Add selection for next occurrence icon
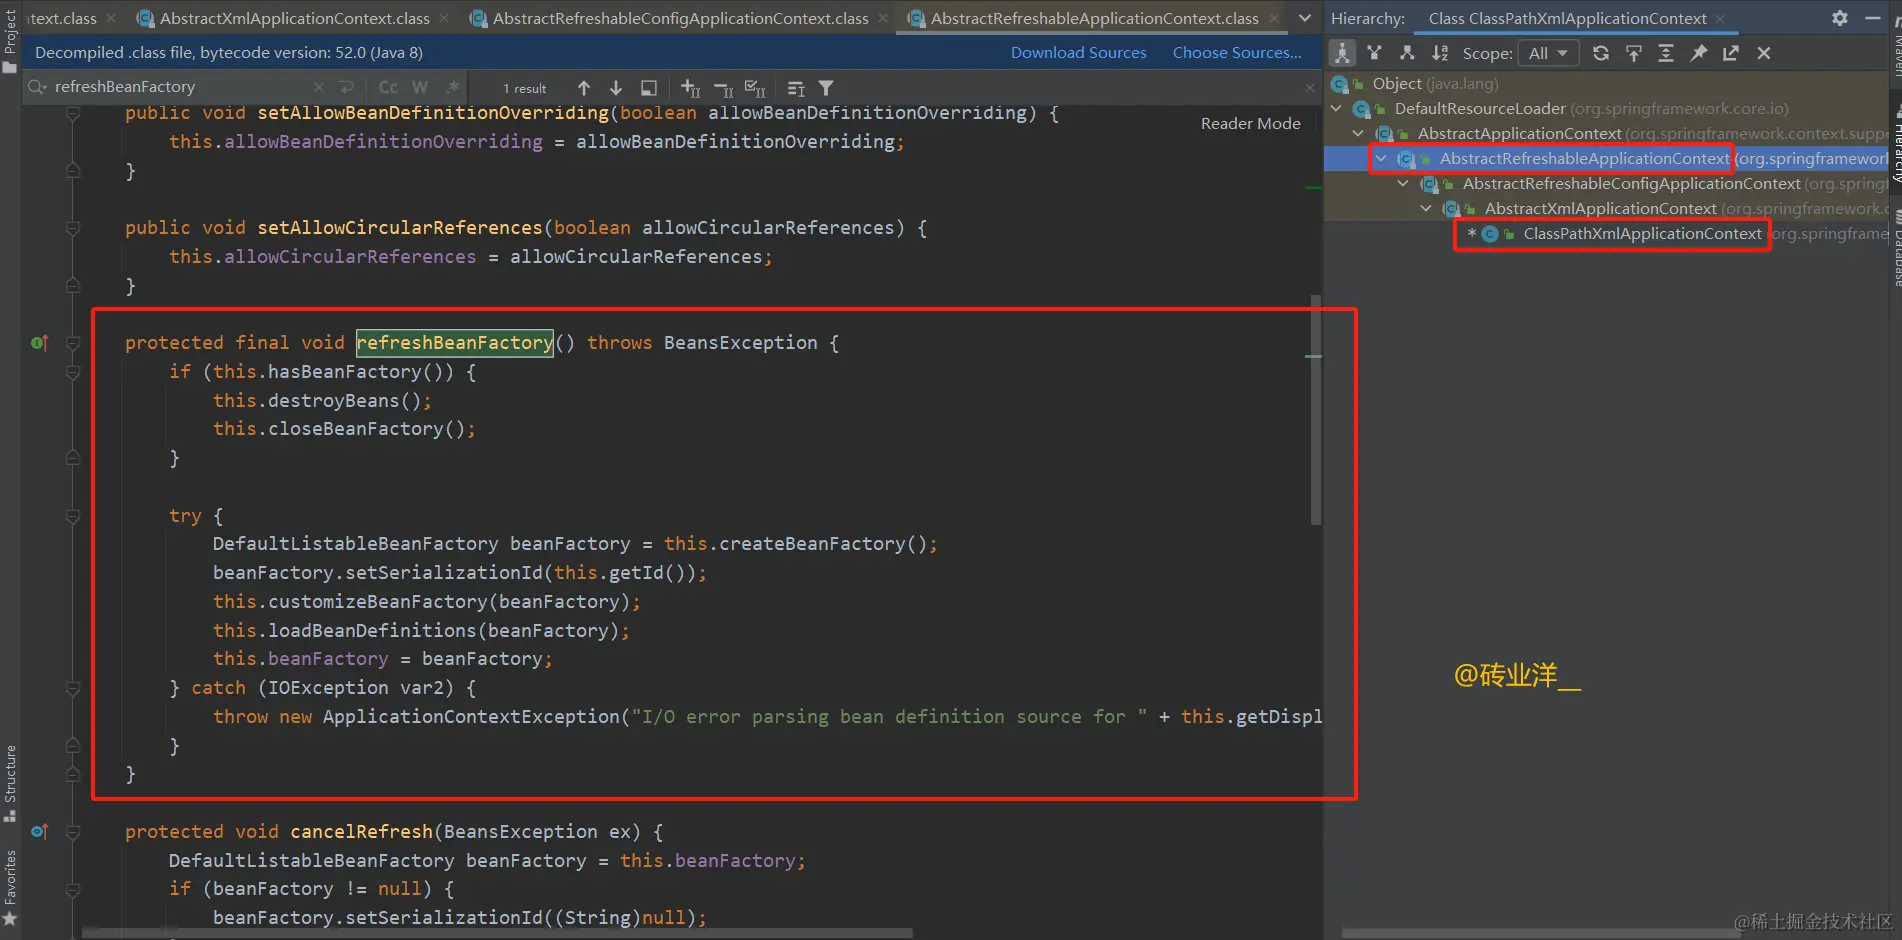Image resolution: width=1902 pixels, height=940 pixels. pyautogui.click(x=690, y=88)
